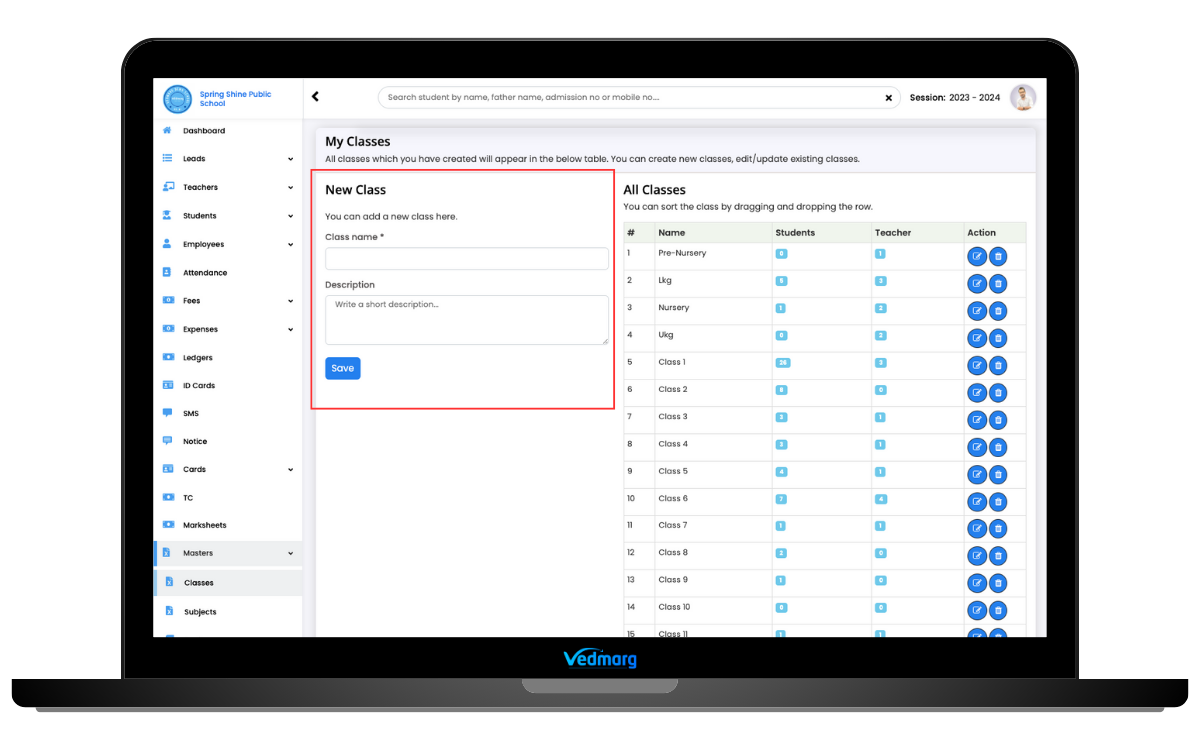Screen dimensions: 1200x750
Task: Click the Class name input field
Action: [466, 259]
